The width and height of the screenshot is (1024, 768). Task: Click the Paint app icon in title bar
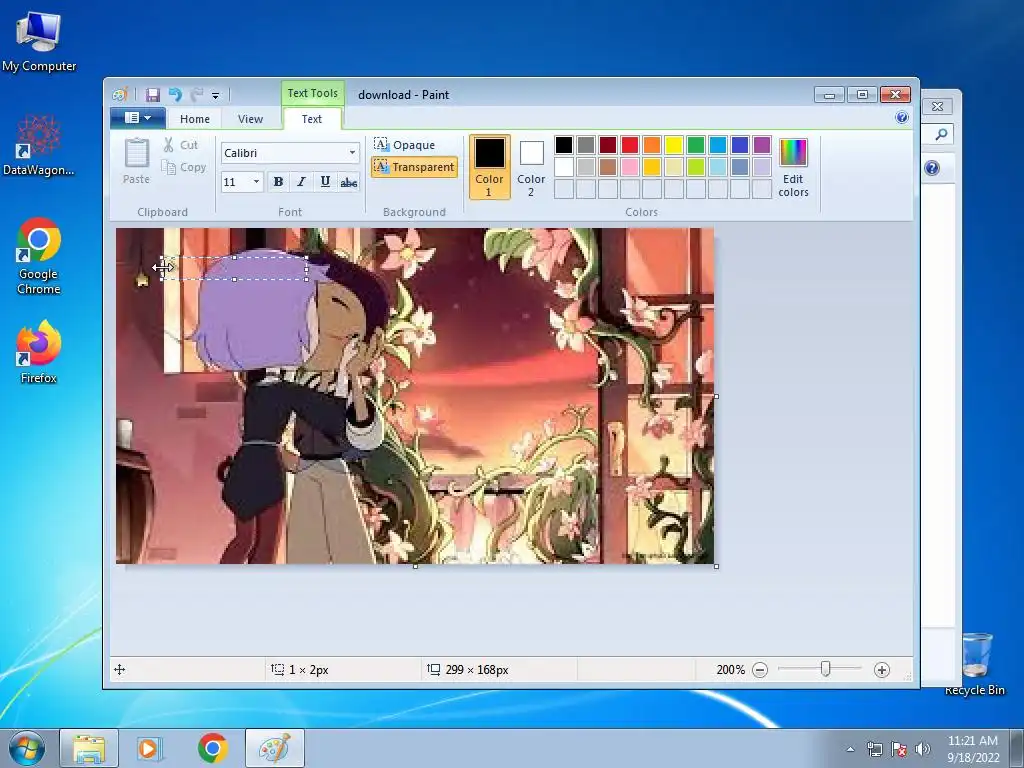(x=120, y=95)
